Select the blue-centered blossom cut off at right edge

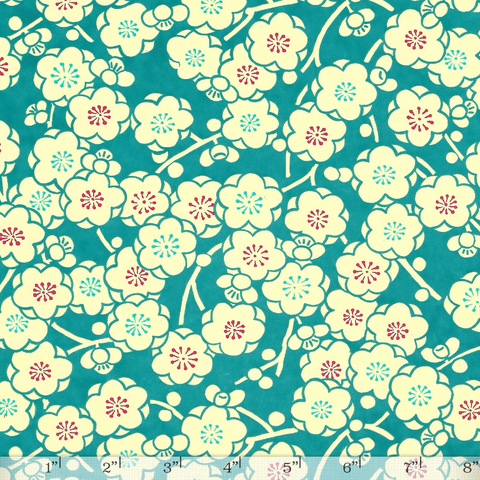(x=472, y=299)
